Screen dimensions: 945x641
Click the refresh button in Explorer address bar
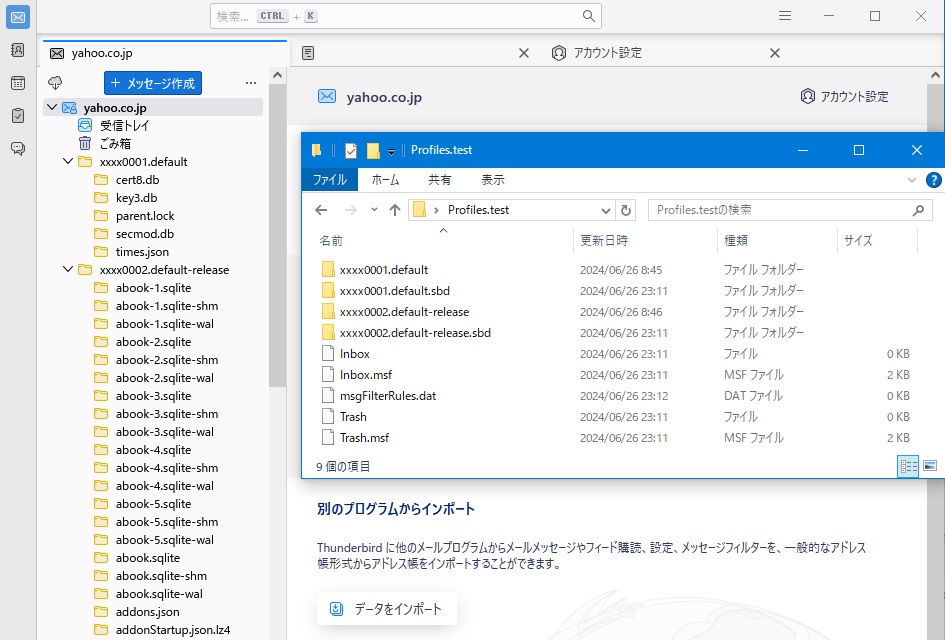(x=627, y=210)
